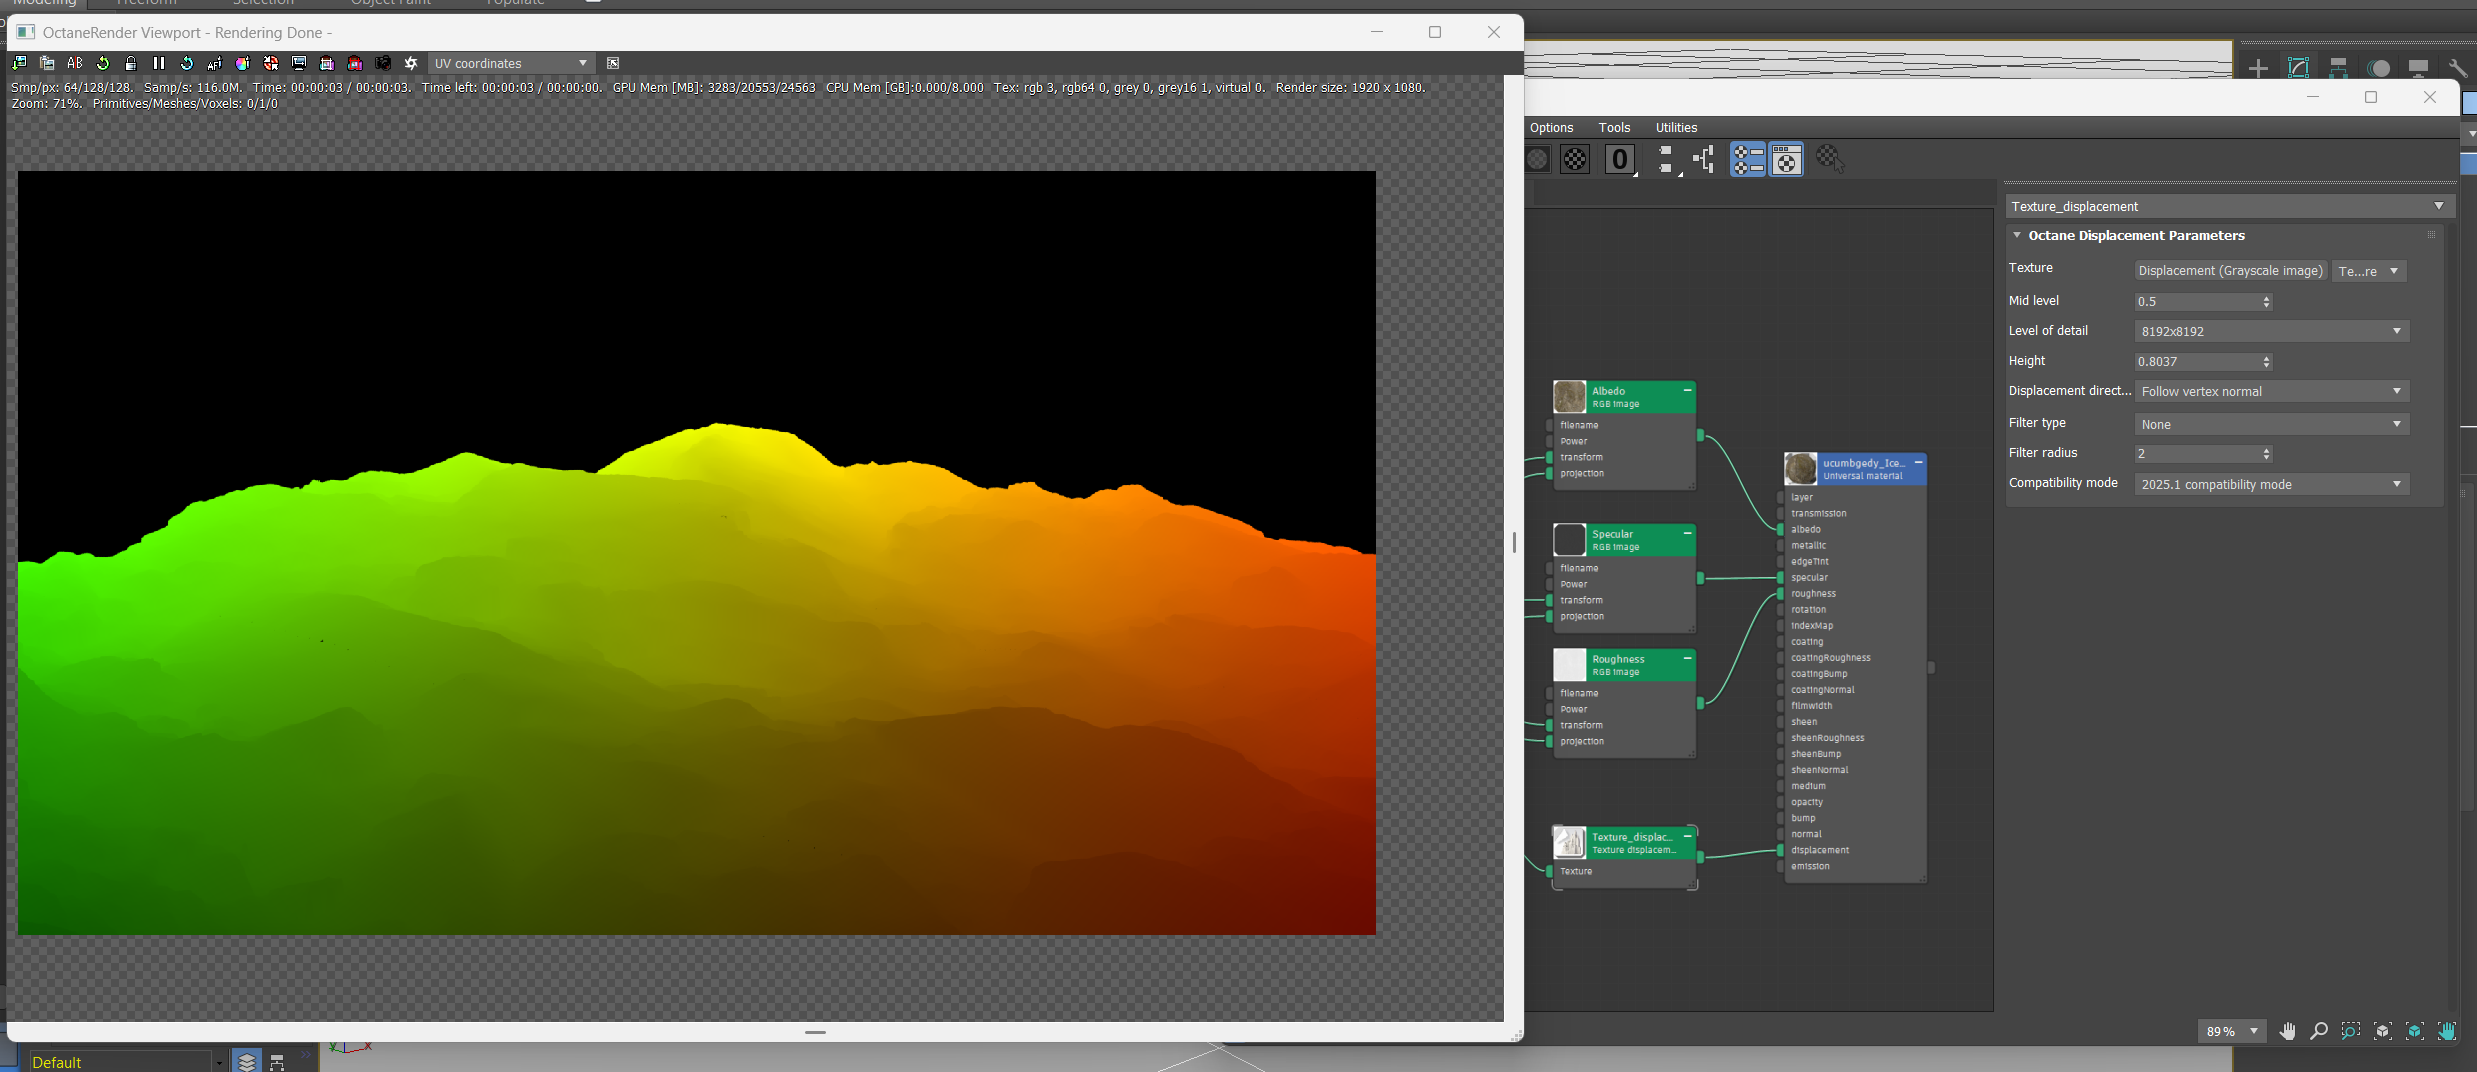This screenshot has width=2477, height=1072.
Task: Collapse the Specular node with its minus button
Action: (1688, 533)
